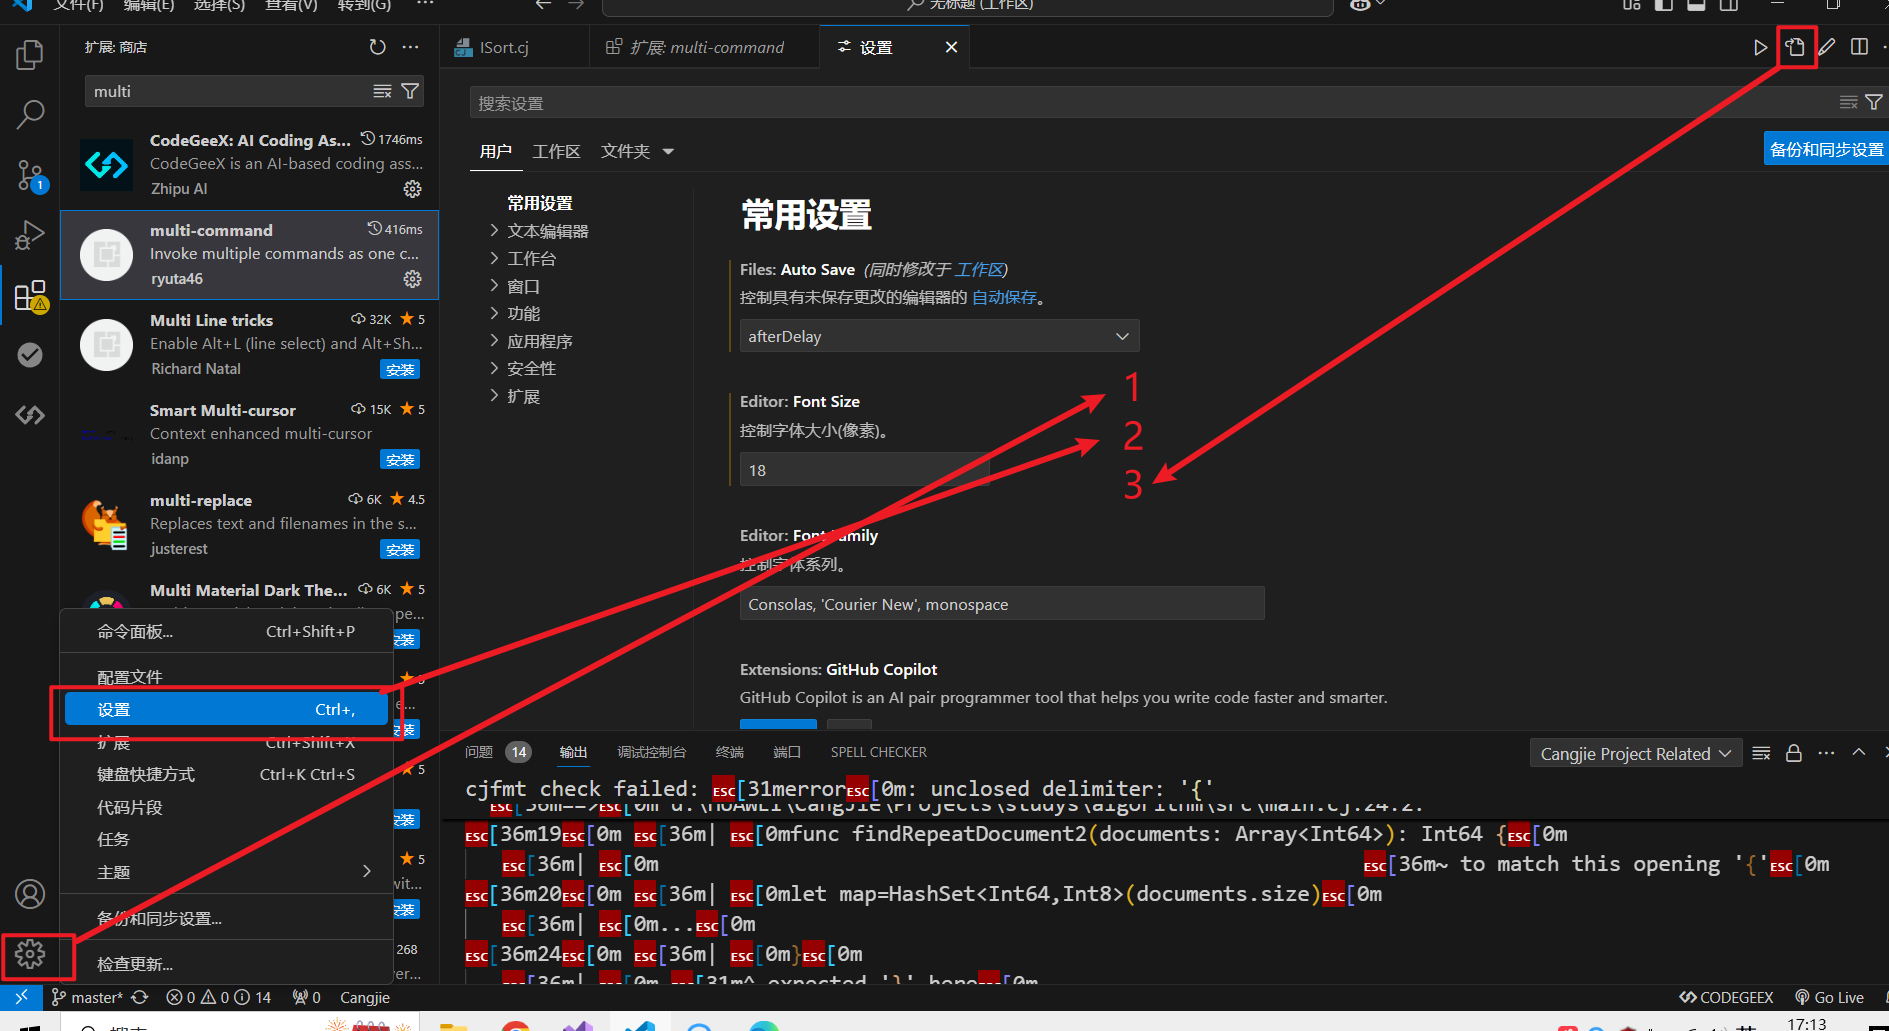Open the Accounts icon in activity bar

point(30,894)
